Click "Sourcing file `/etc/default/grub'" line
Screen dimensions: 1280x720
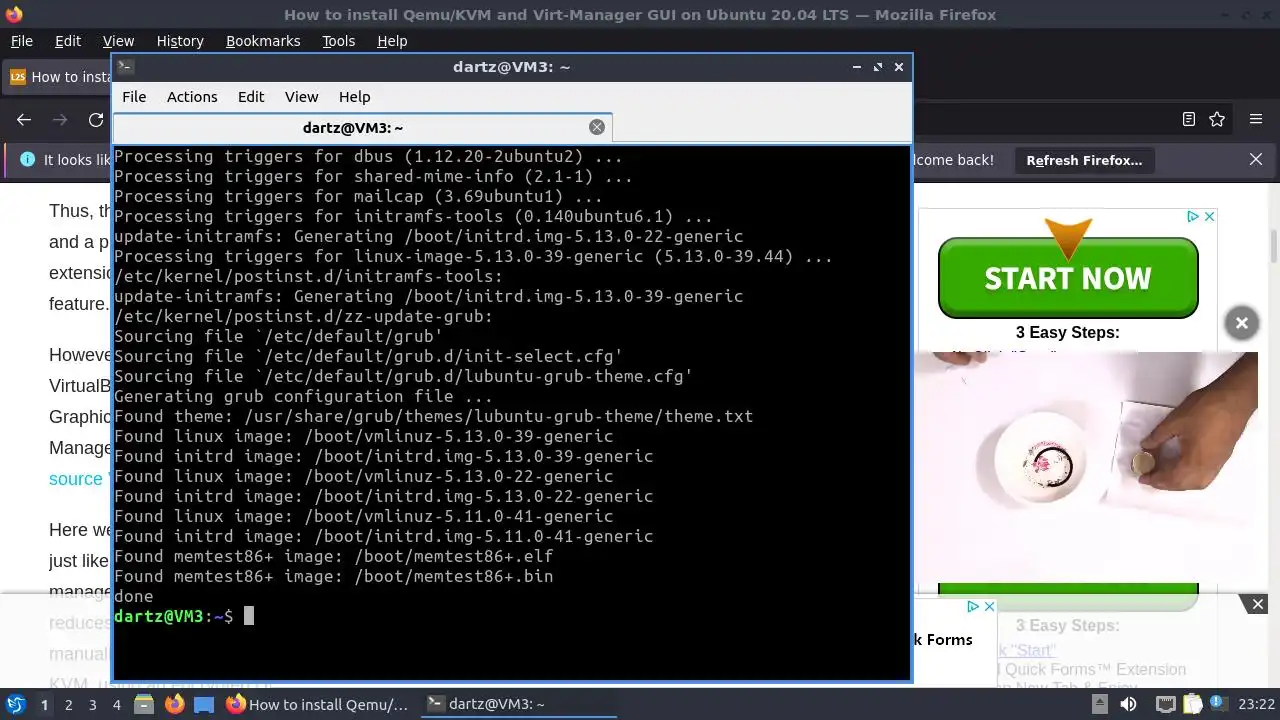pos(278,336)
